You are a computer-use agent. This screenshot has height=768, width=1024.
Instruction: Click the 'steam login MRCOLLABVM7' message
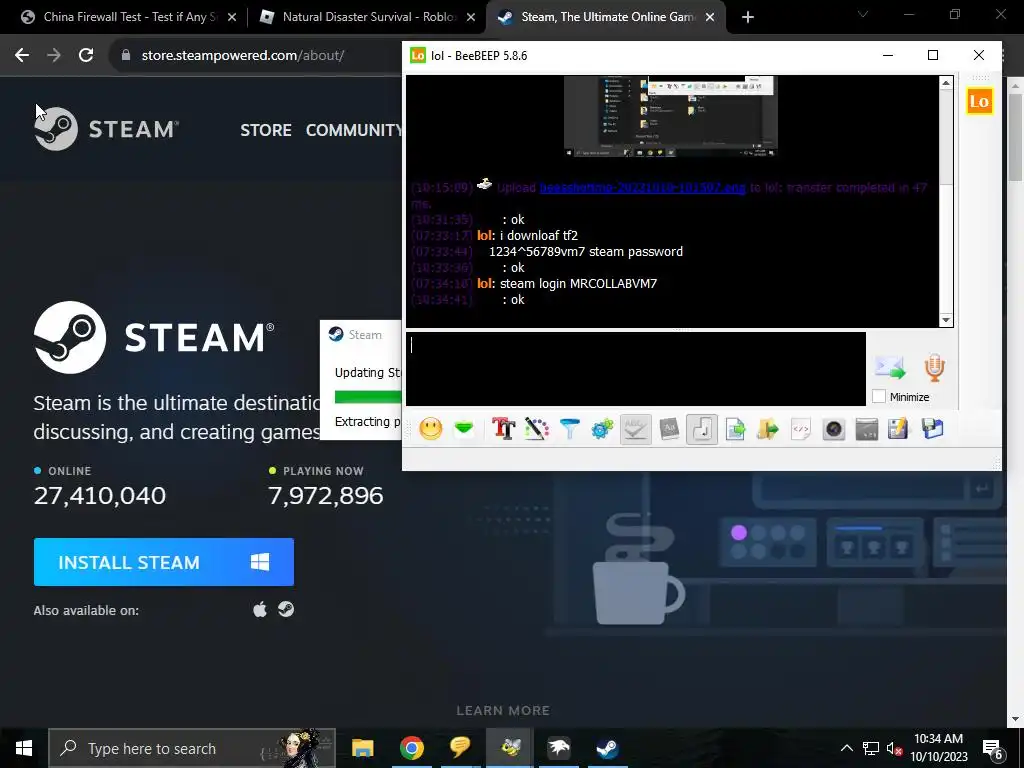click(x=579, y=283)
